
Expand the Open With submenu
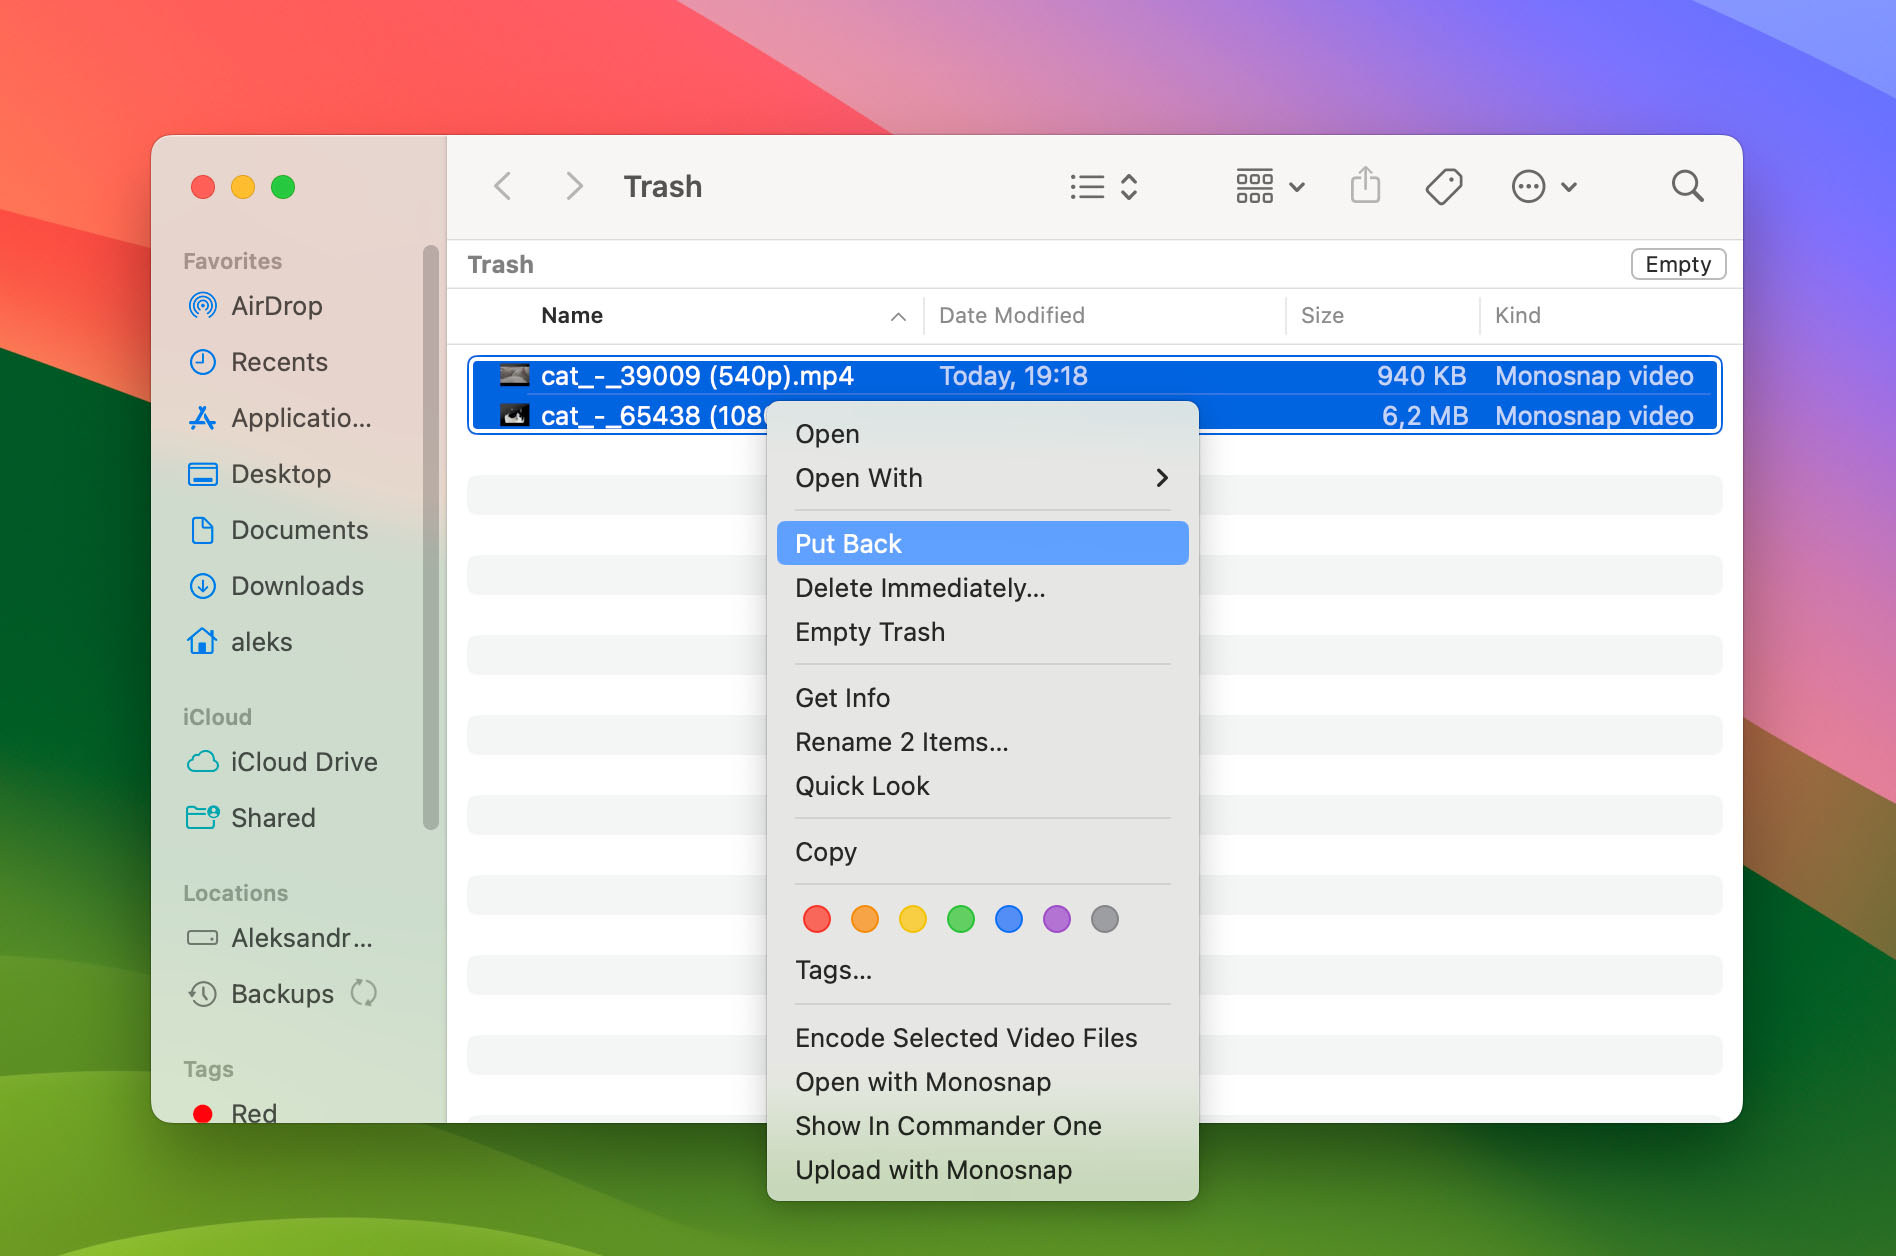pyautogui.click(x=981, y=478)
